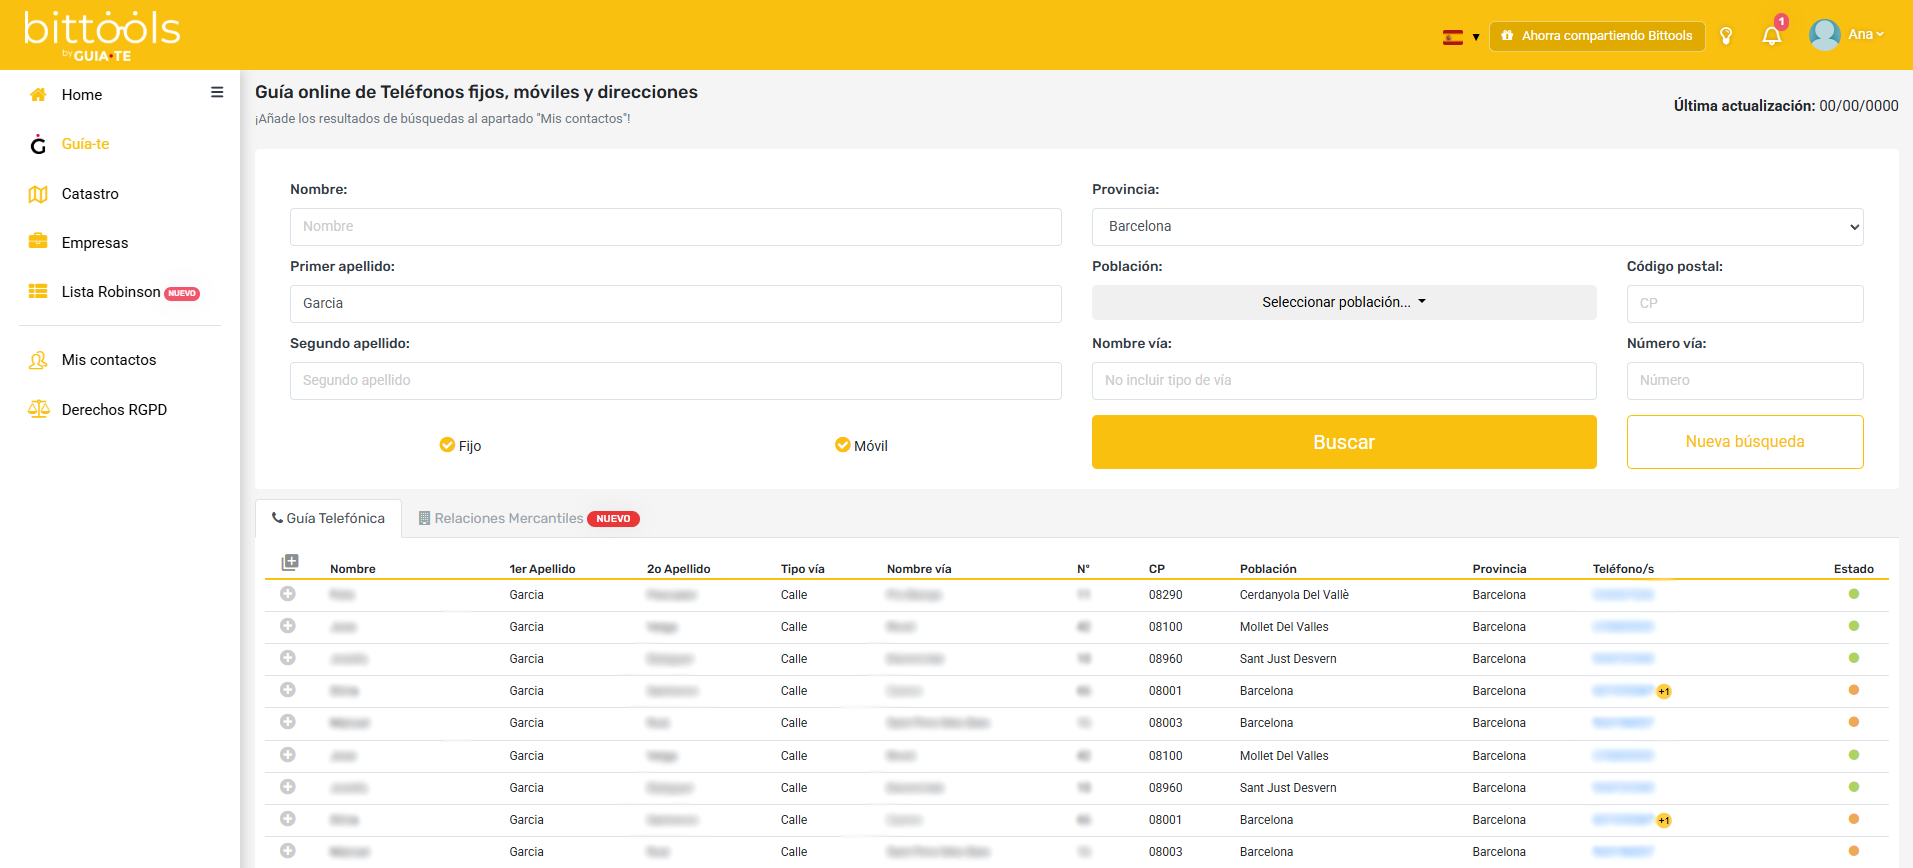Click the Lista Robinson list icon
This screenshot has width=1913, height=868.
[38, 291]
